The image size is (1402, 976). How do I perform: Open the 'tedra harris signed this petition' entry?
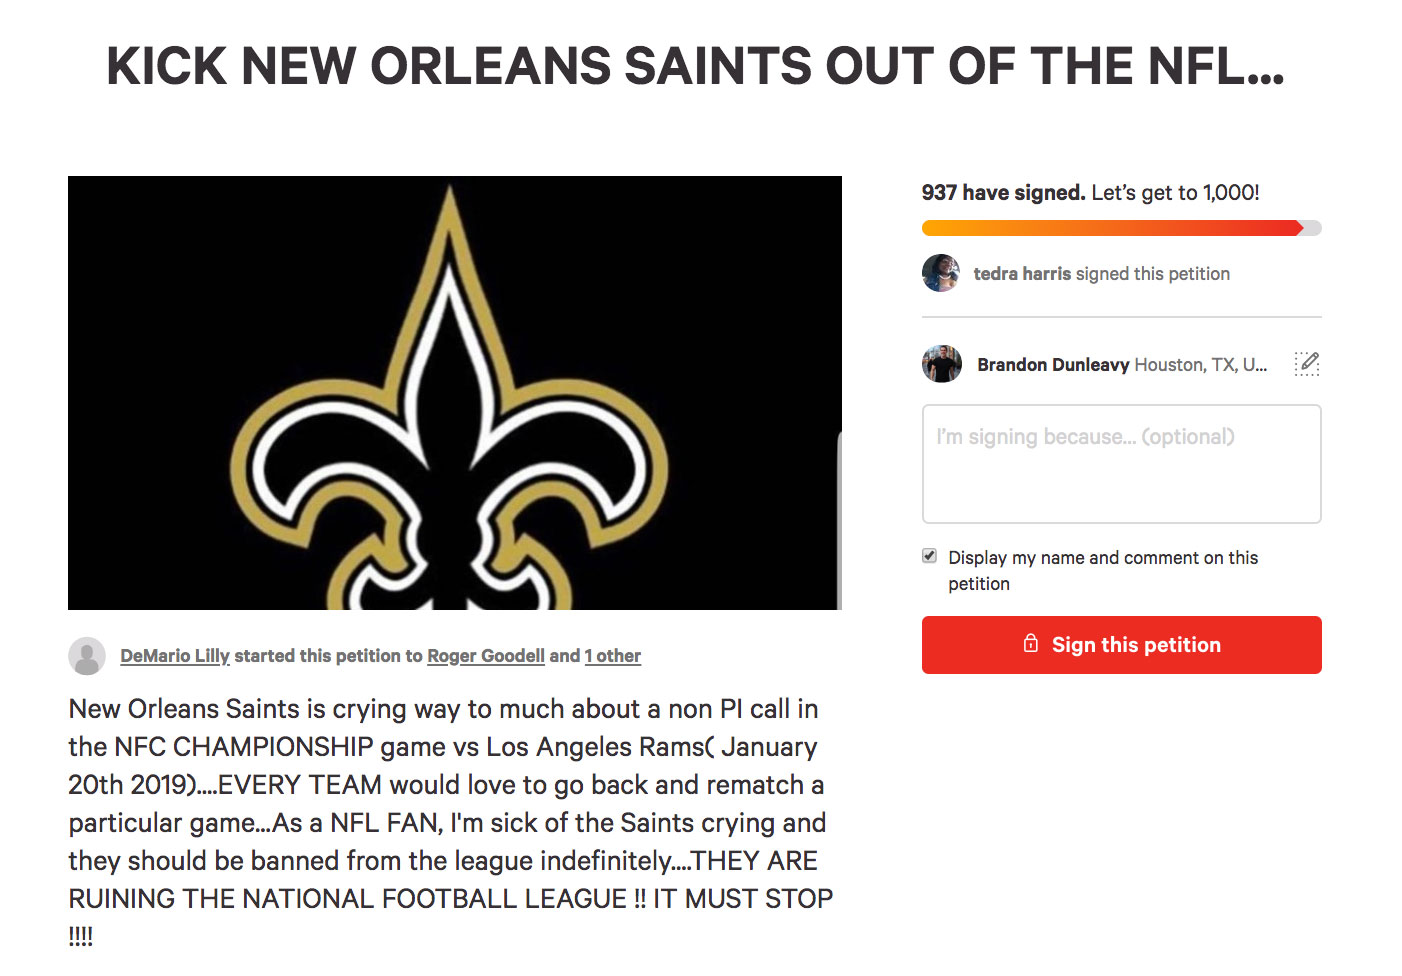pos(1102,273)
